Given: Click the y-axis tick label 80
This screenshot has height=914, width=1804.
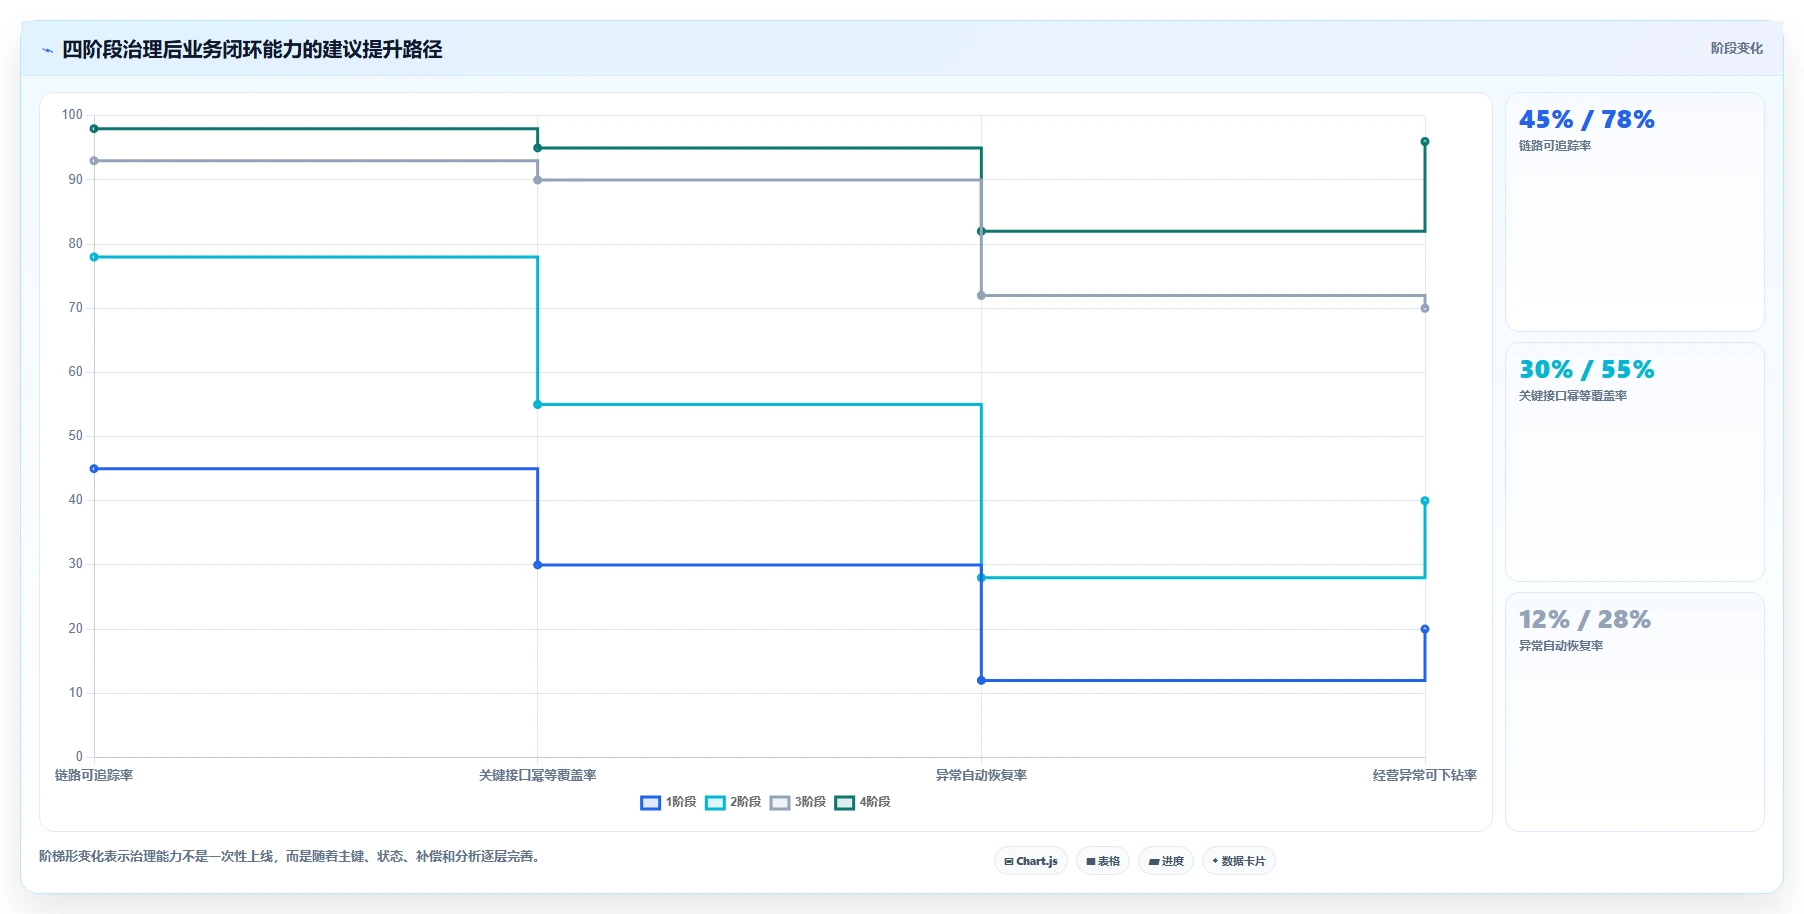Looking at the screenshot, I should coord(76,244).
